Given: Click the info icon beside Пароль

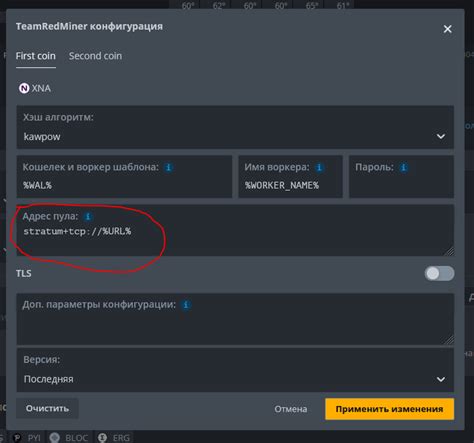Looking at the screenshot, I should (x=404, y=167).
